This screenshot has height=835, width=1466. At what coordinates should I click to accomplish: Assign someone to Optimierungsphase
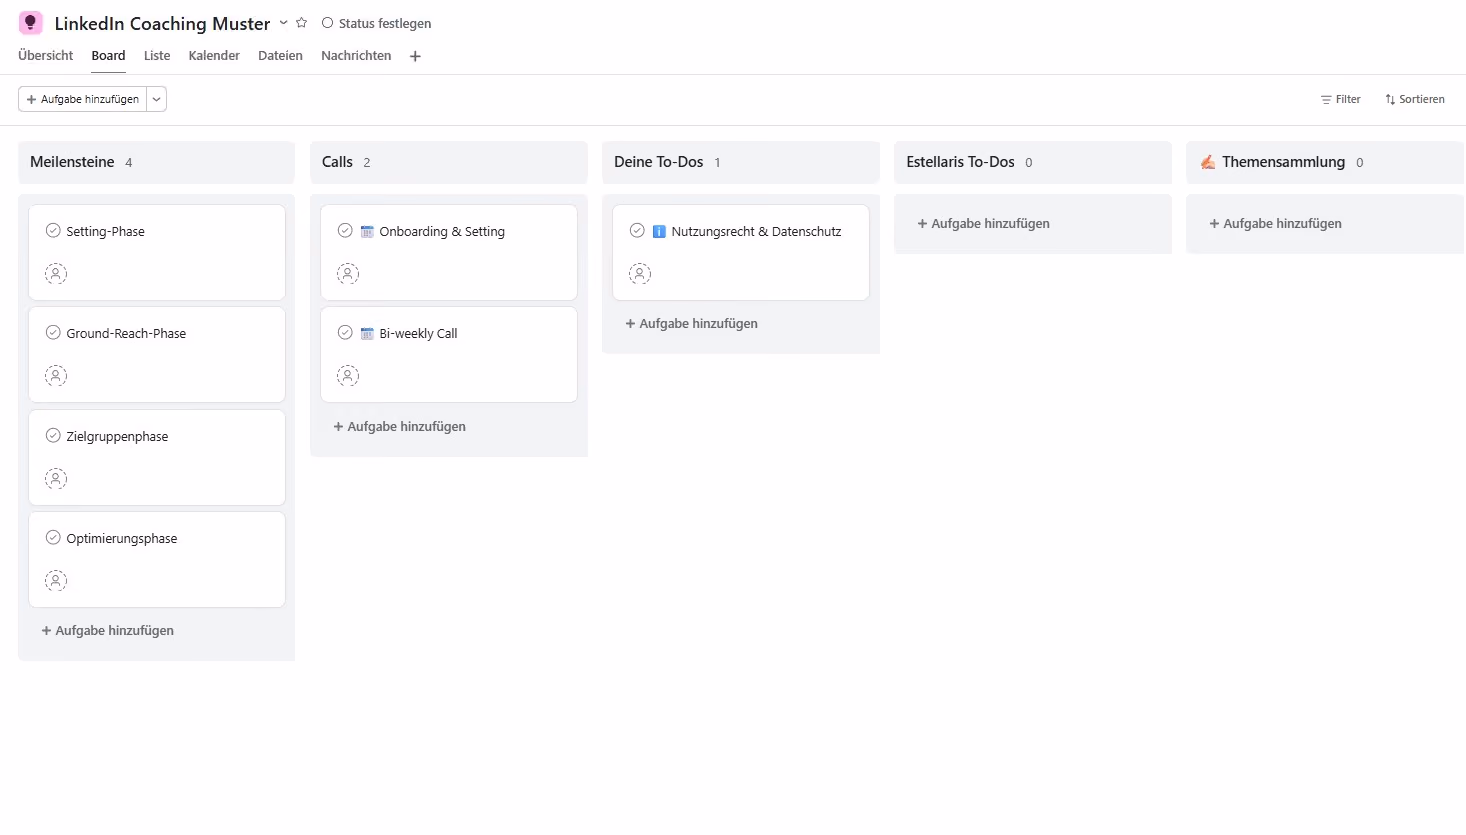coord(56,580)
